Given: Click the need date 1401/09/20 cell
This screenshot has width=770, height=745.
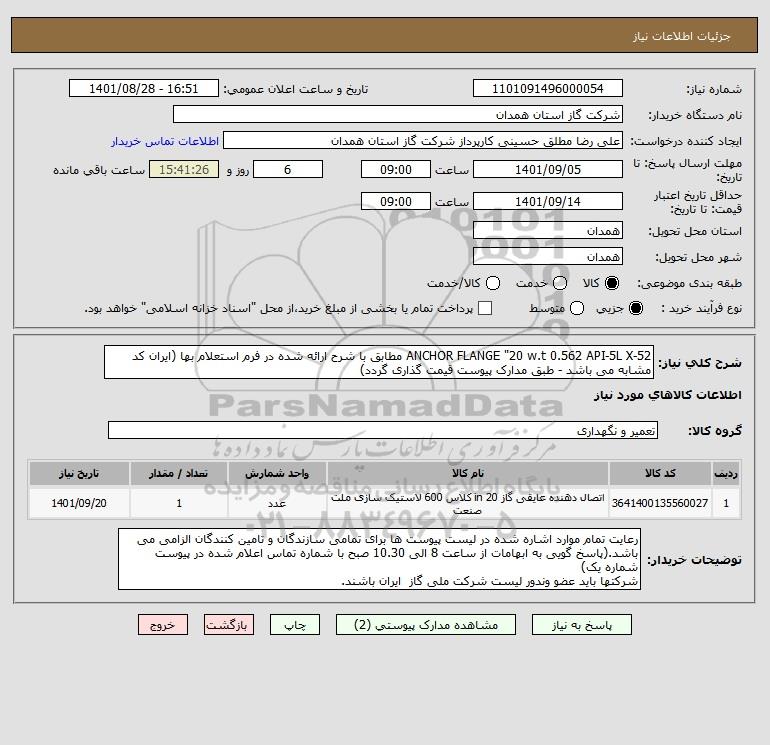Looking at the screenshot, I should 79,503.
